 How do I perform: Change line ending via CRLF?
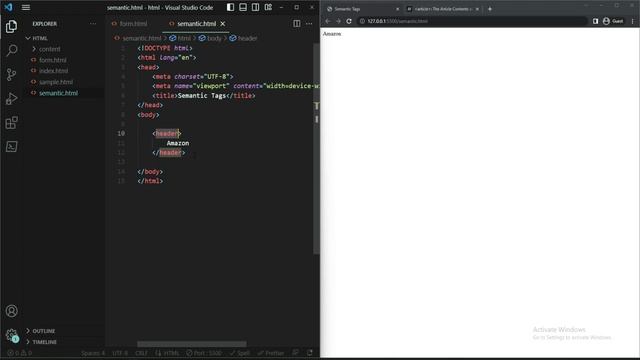point(141,353)
